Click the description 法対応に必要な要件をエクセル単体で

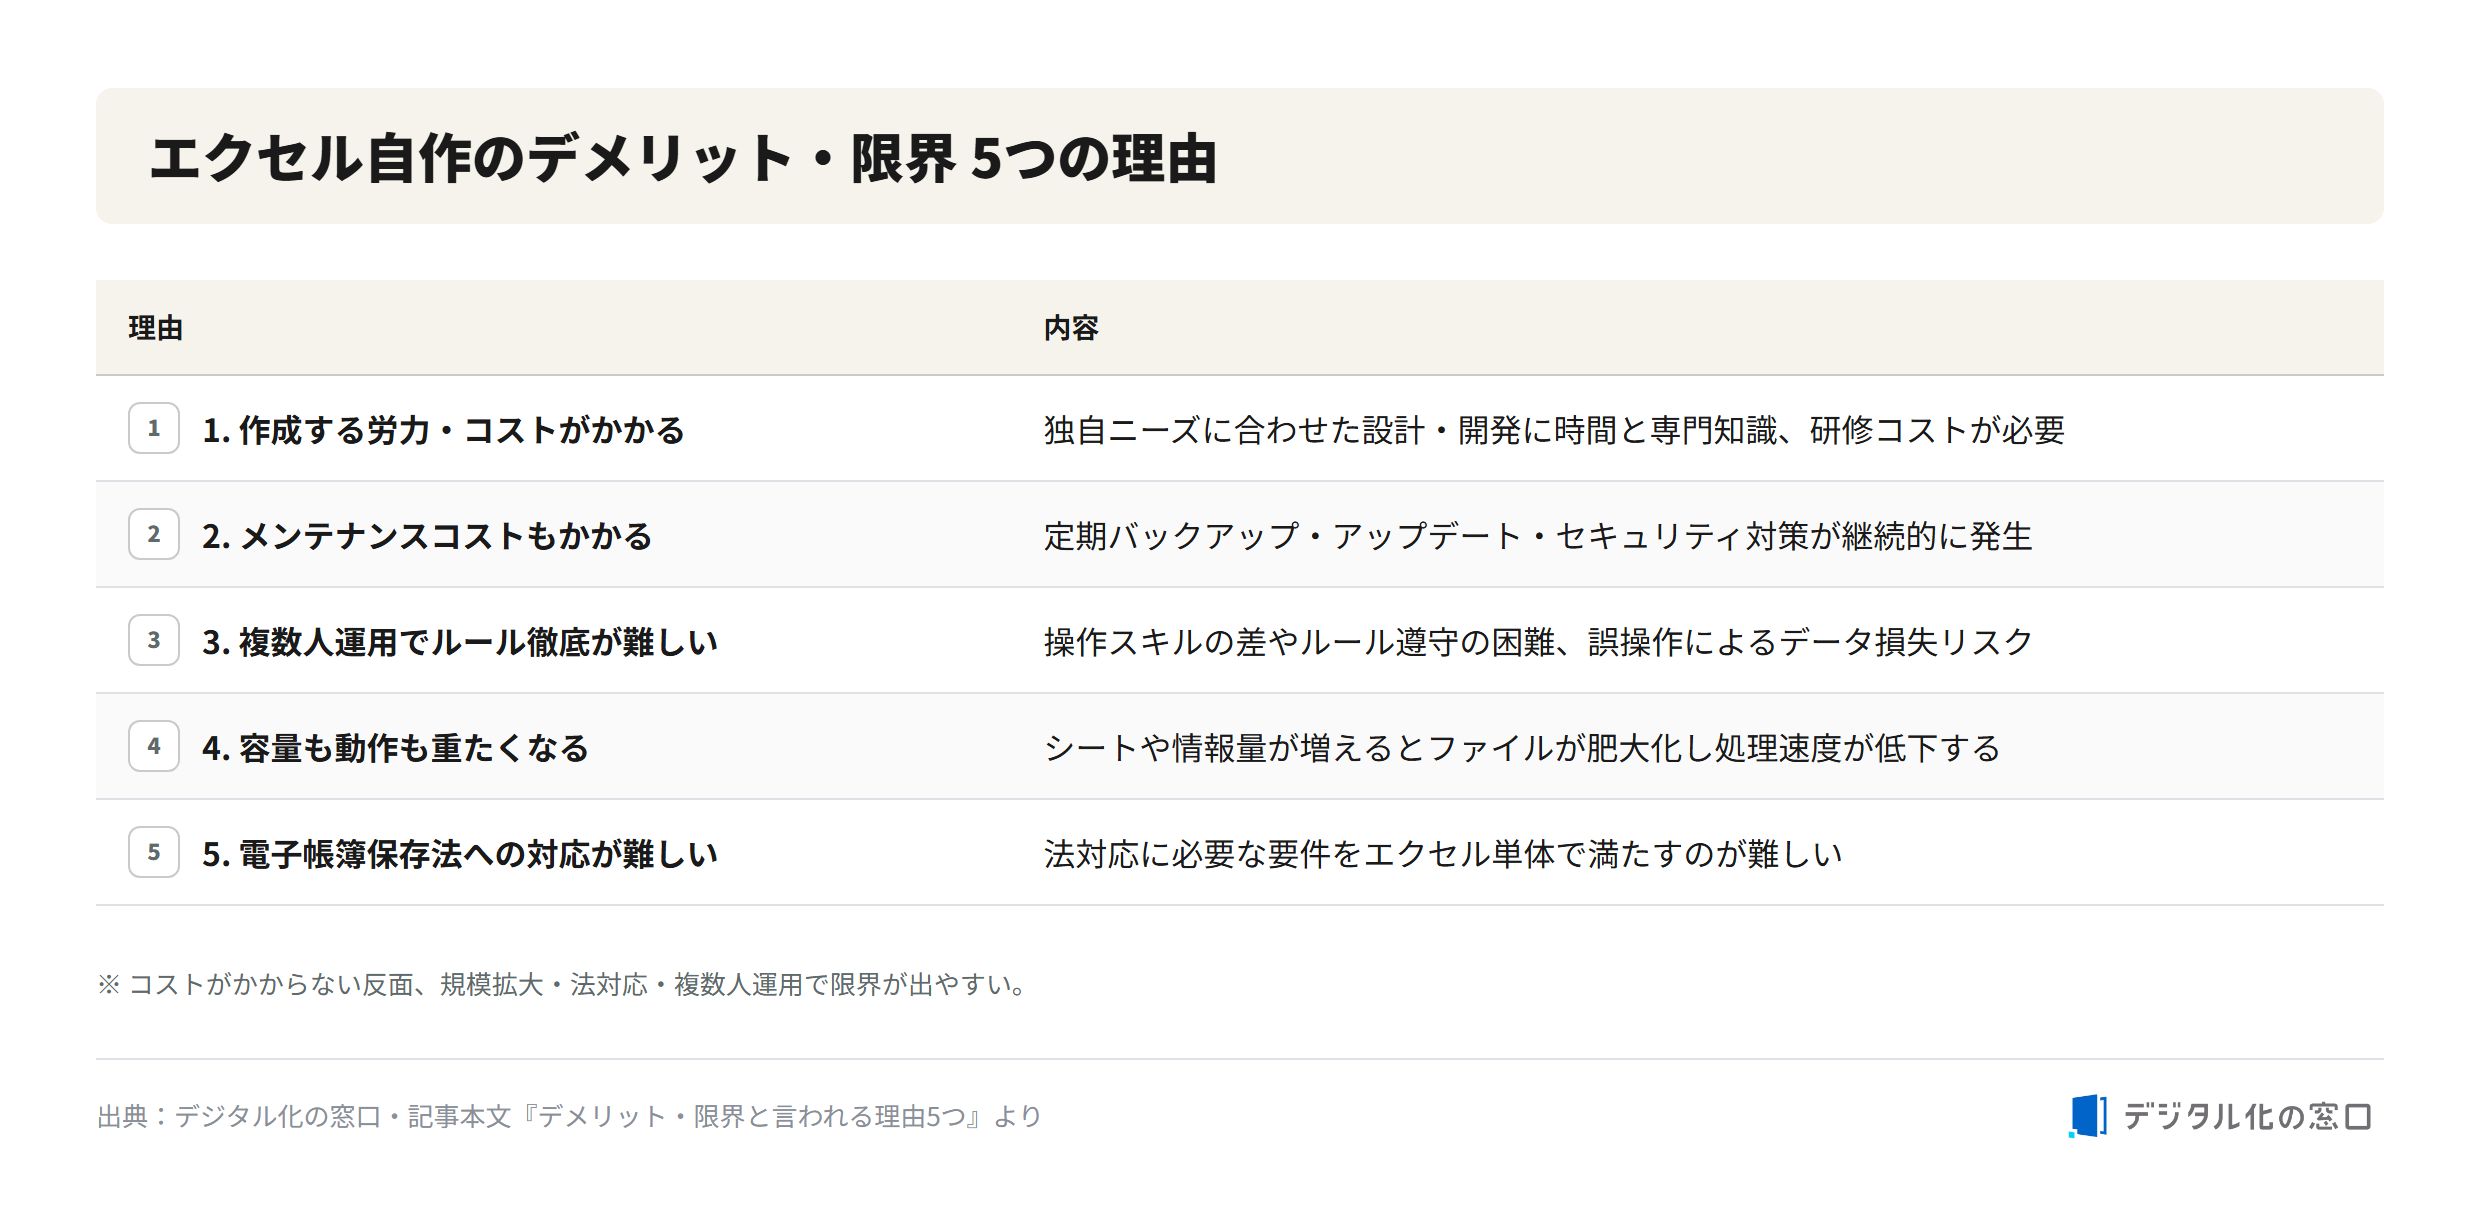1443,854
